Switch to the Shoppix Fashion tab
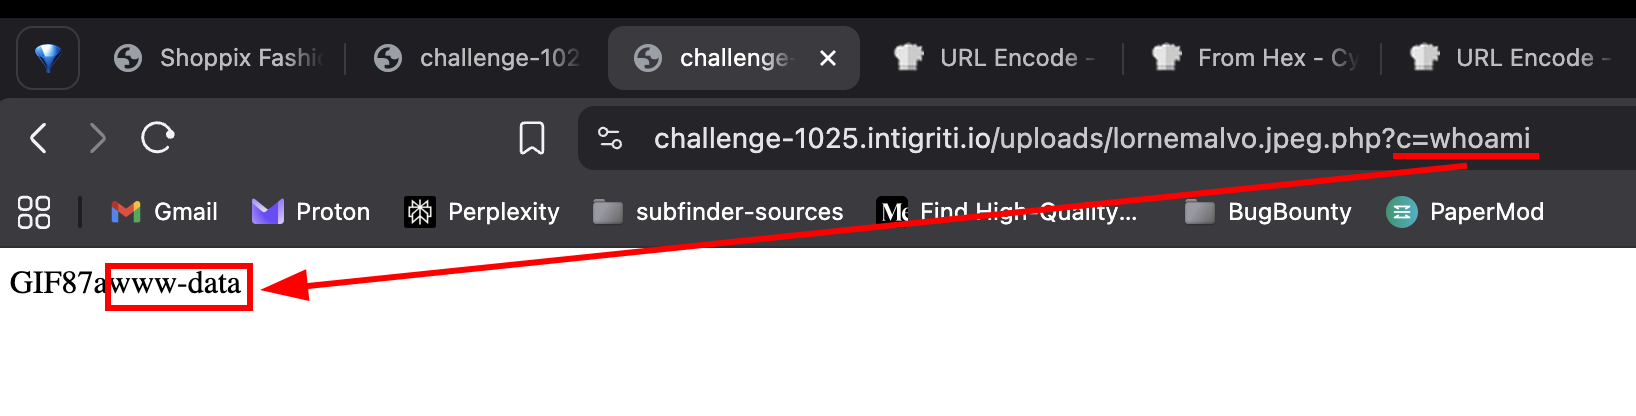1636x416 pixels. pyautogui.click(x=220, y=58)
